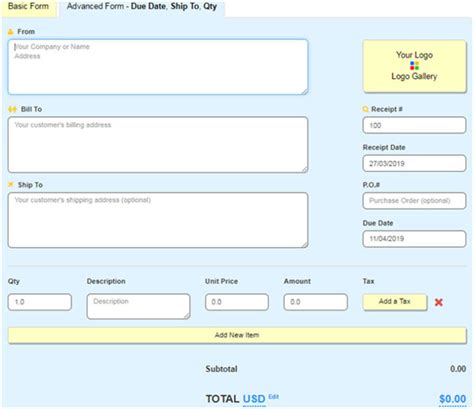This screenshot has height=409, width=474.
Task: Click the Receipt # field
Action: coord(414,125)
